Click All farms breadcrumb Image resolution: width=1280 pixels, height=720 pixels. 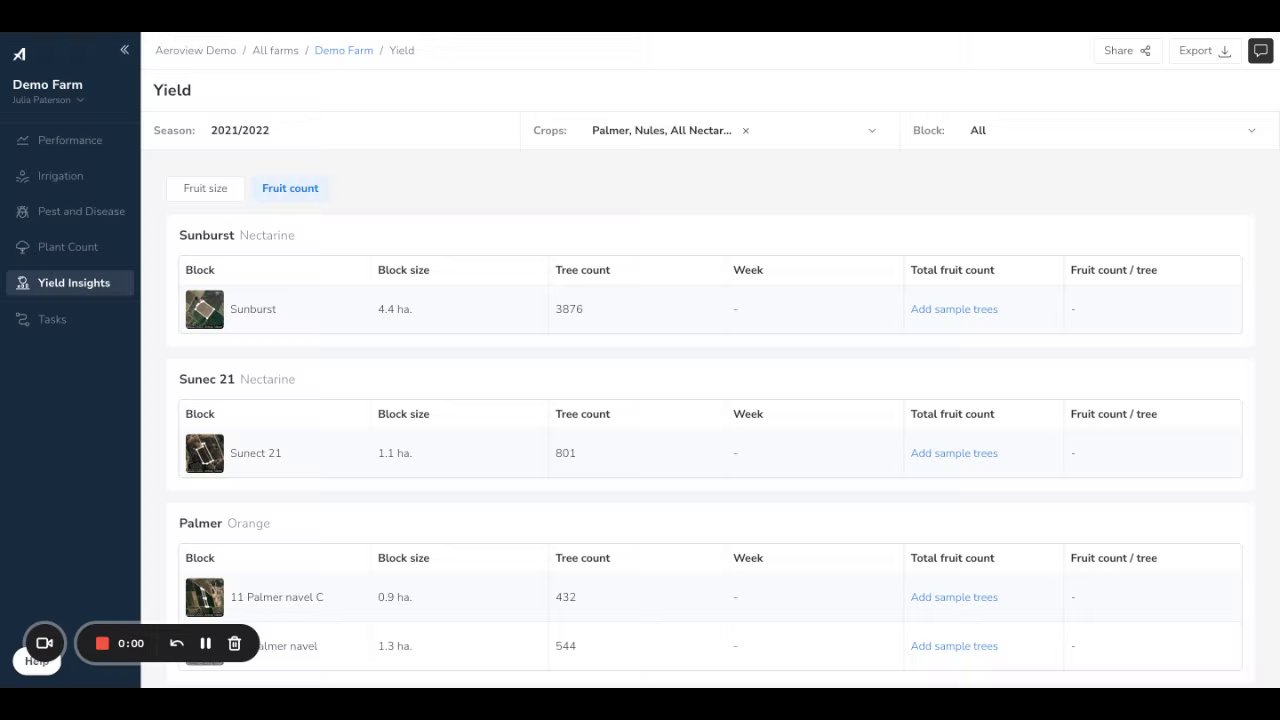tap(275, 50)
